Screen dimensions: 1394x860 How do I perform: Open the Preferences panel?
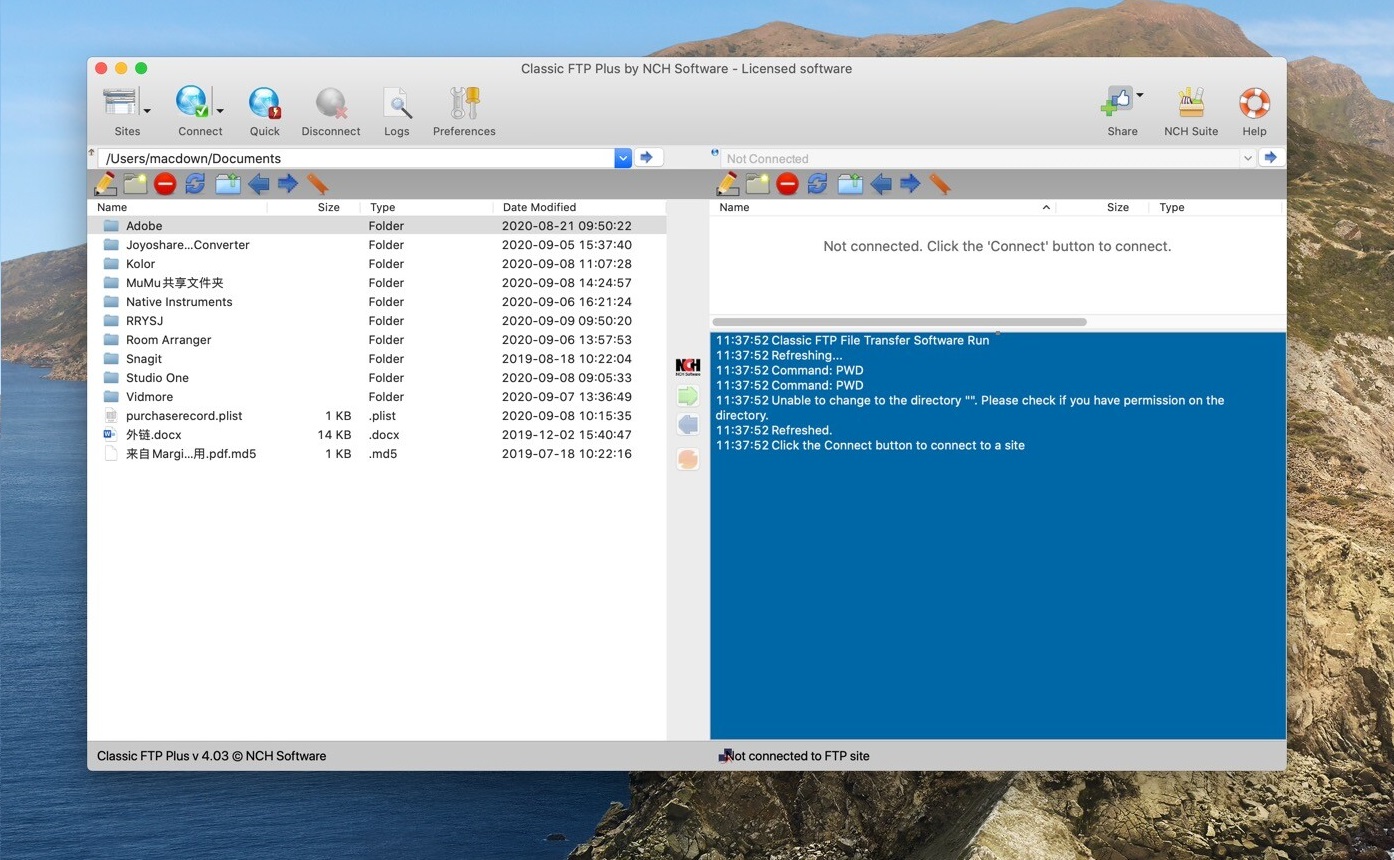click(x=463, y=104)
